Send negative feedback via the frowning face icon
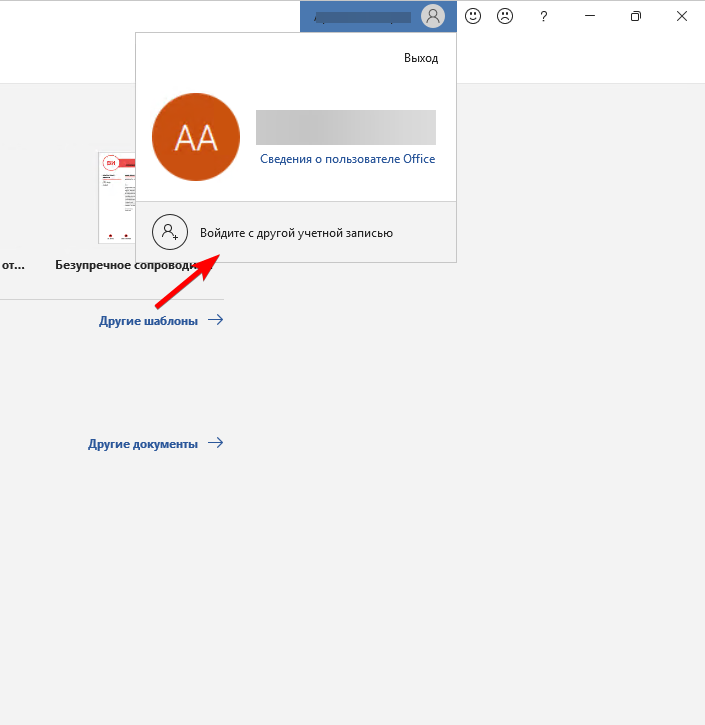The image size is (705, 725). (x=505, y=16)
